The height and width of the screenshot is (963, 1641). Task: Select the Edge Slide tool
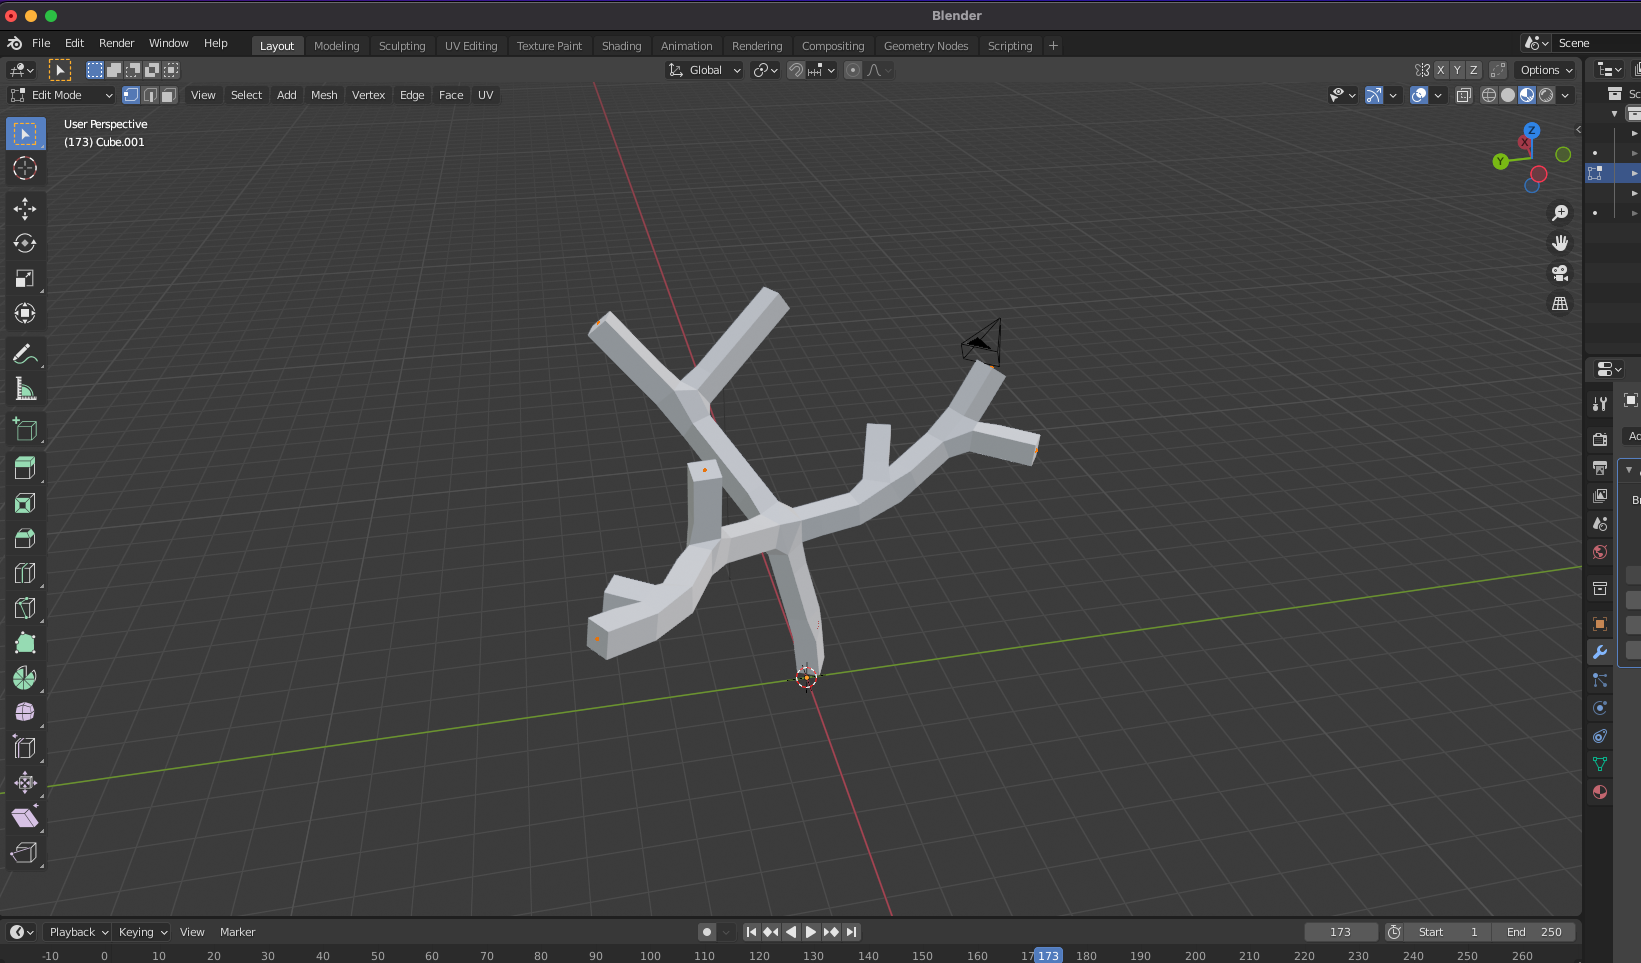tap(25, 747)
